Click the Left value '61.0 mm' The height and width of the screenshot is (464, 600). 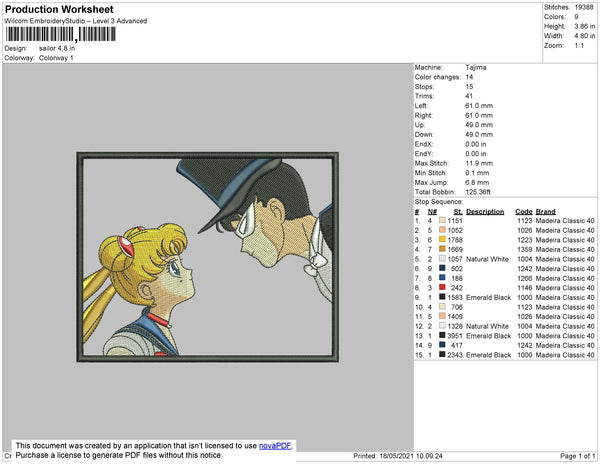point(479,106)
